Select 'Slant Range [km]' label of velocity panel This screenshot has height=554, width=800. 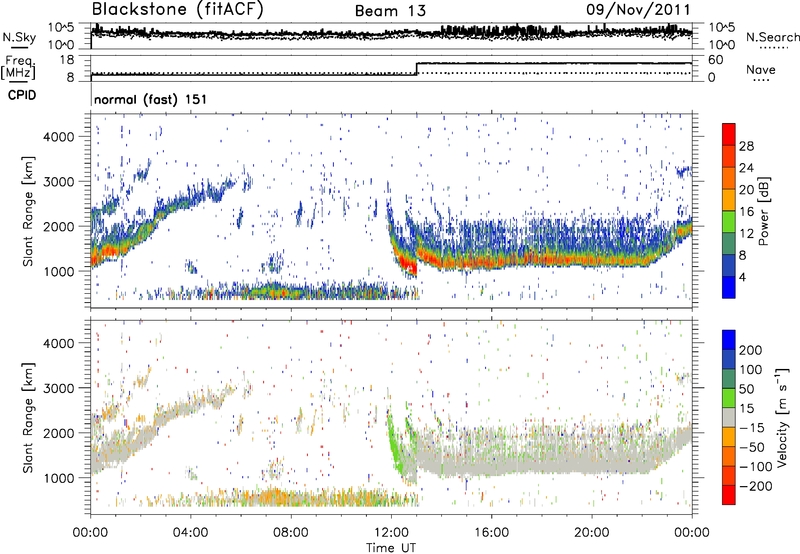[x=28, y=418]
